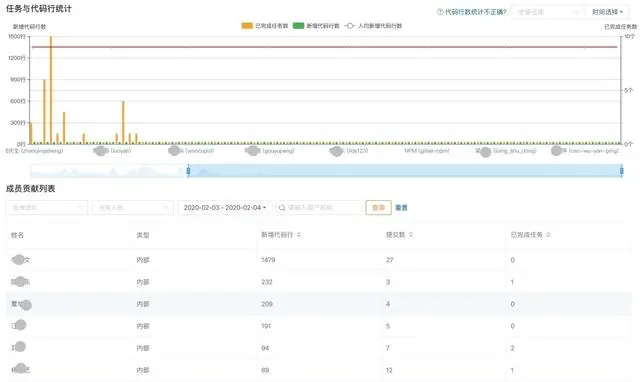The width and height of the screenshot is (640, 382).
Task: Click the question mark help icon
Action: [440, 12]
